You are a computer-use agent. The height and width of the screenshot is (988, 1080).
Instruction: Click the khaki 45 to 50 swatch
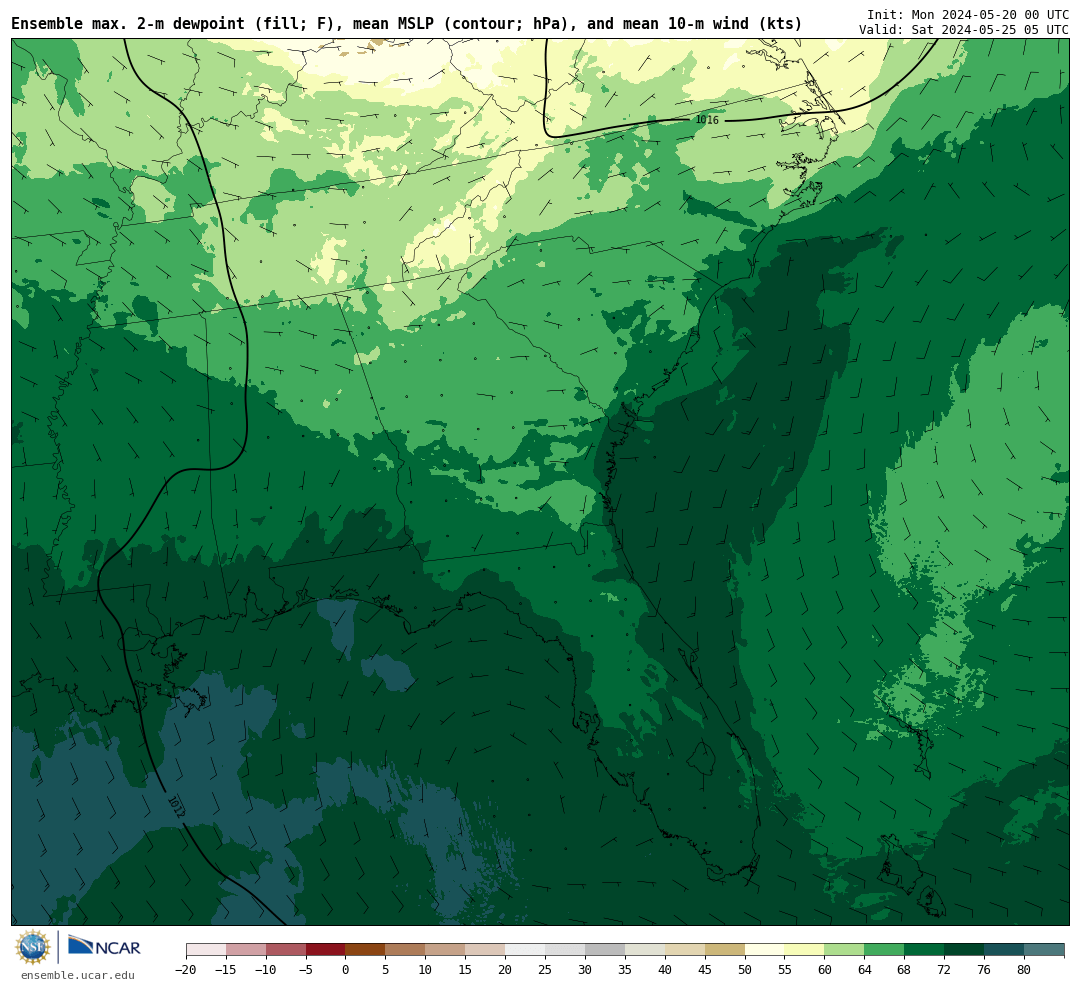(x=725, y=950)
